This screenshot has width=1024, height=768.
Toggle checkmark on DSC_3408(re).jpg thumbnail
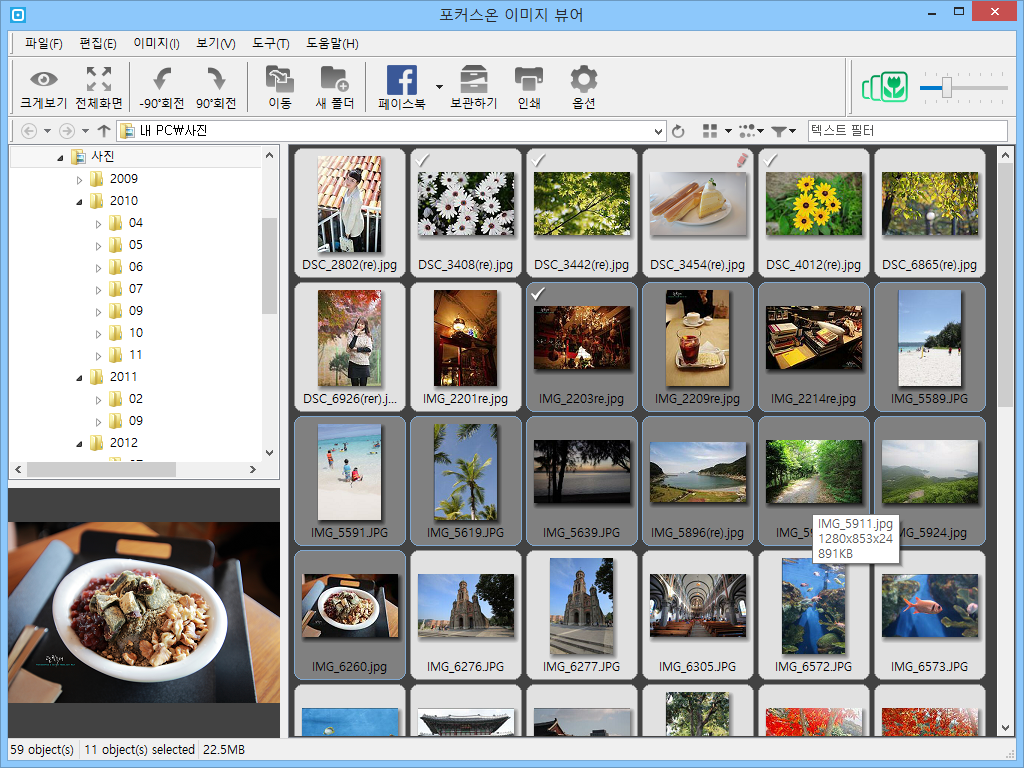point(423,160)
